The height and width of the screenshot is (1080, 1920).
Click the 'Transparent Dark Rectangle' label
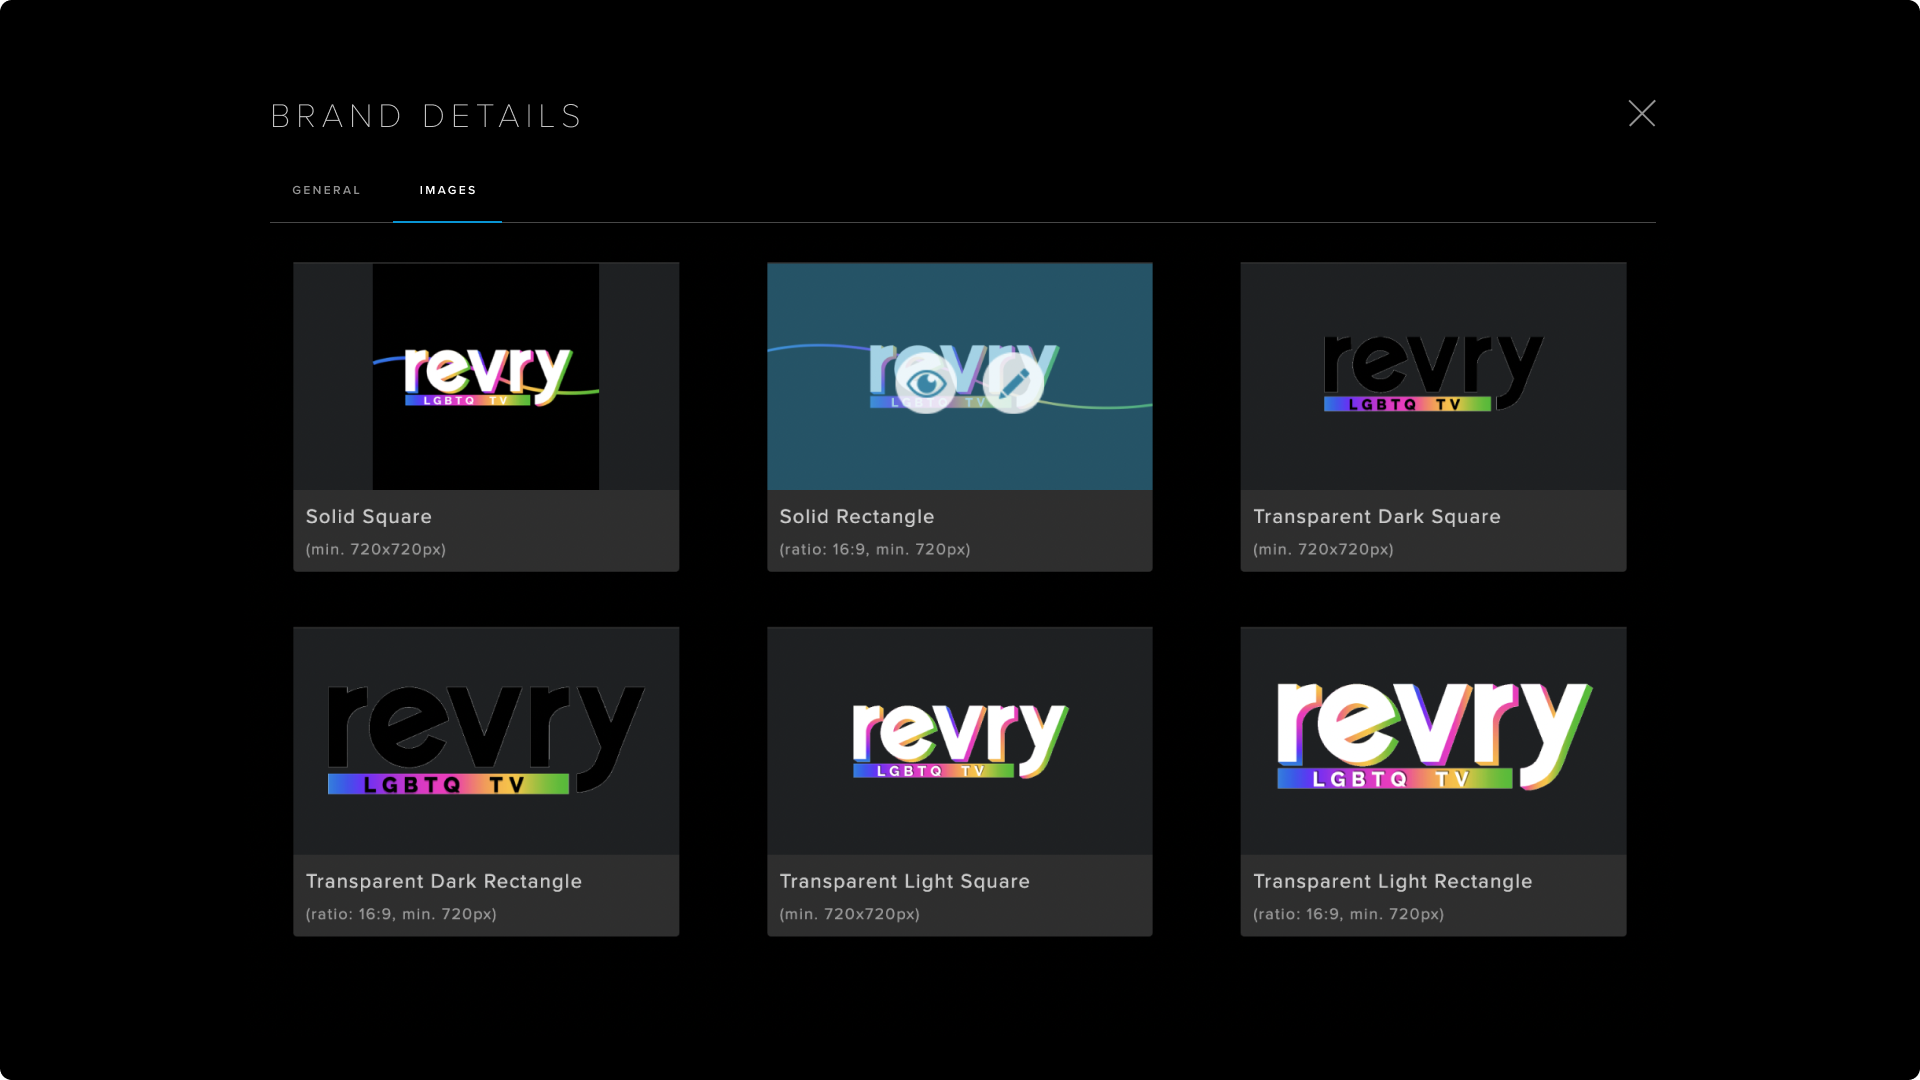click(444, 882)
